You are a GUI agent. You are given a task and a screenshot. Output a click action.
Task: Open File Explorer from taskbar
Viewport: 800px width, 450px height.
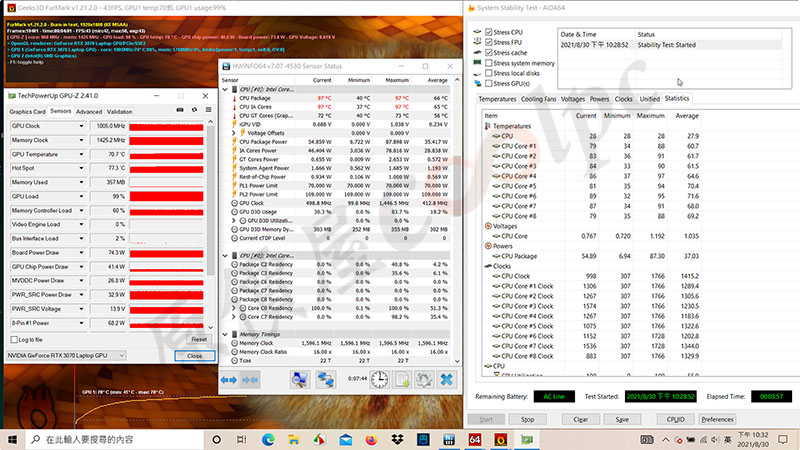(294, 439)
